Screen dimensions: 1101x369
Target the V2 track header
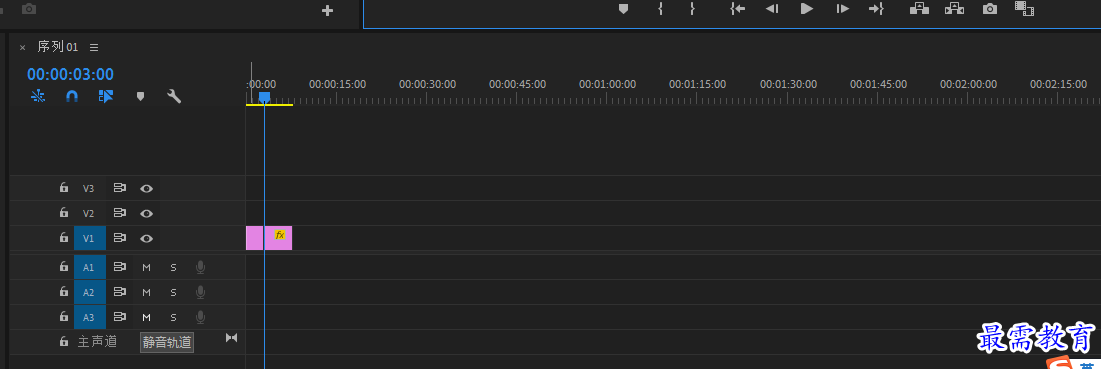[x=88, y=213]
